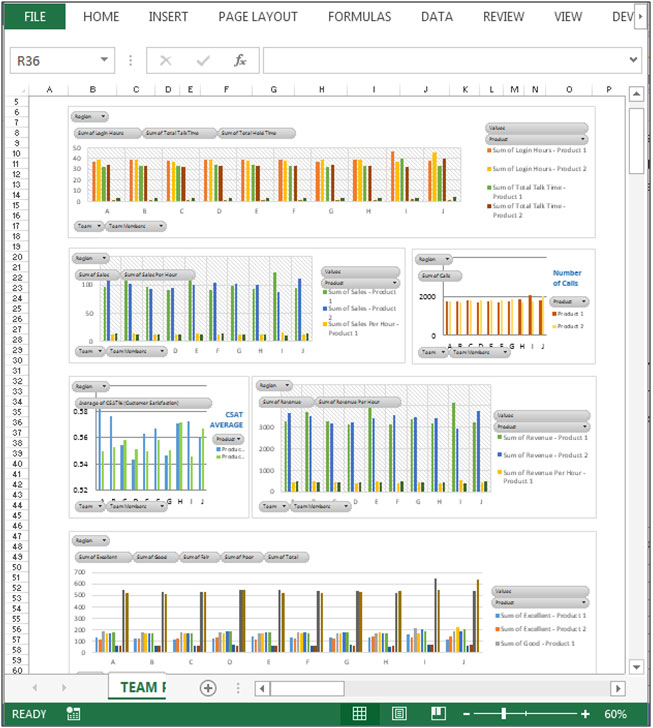Show more ribbon tabs with right arrow
Viewport: 653px width, 728px height.
point(640,16)
